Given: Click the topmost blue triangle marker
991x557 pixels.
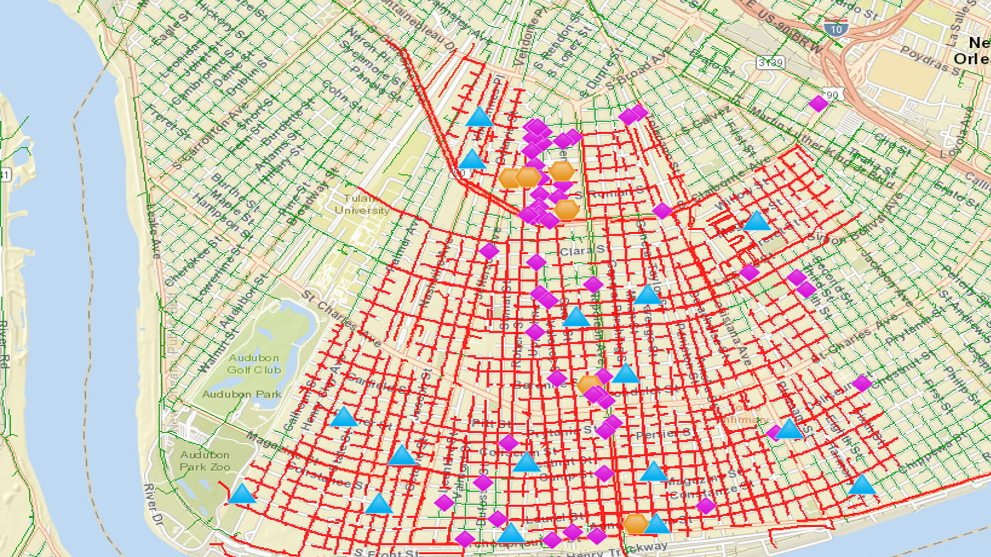Looking at the screenshot, I should [x=480, y=117].
